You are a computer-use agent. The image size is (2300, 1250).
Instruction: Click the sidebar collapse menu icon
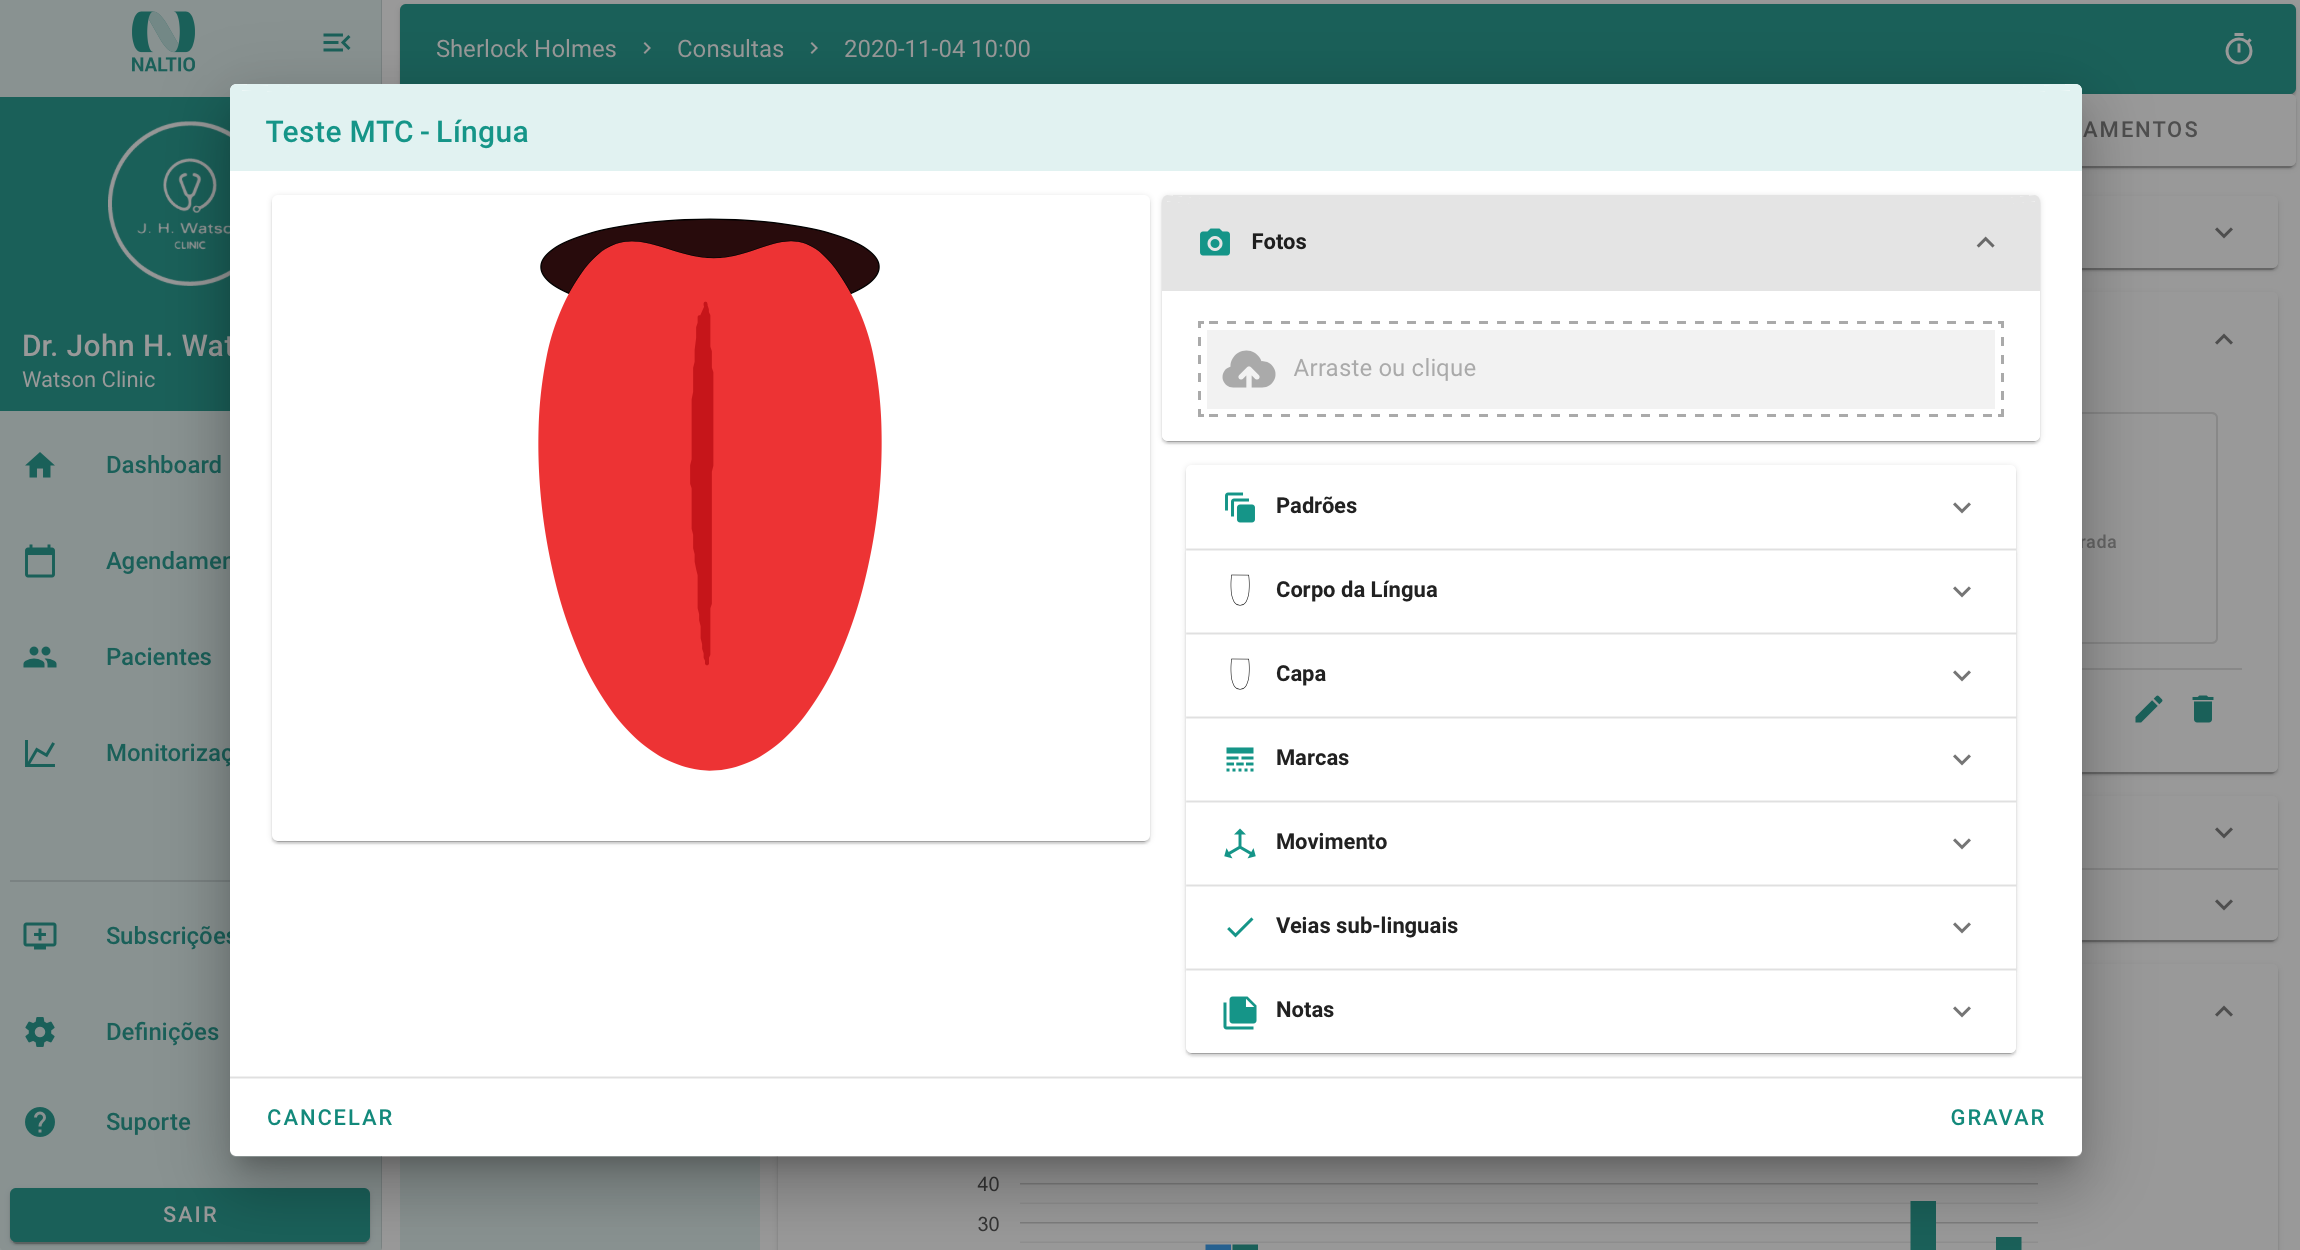pos(336,43)
